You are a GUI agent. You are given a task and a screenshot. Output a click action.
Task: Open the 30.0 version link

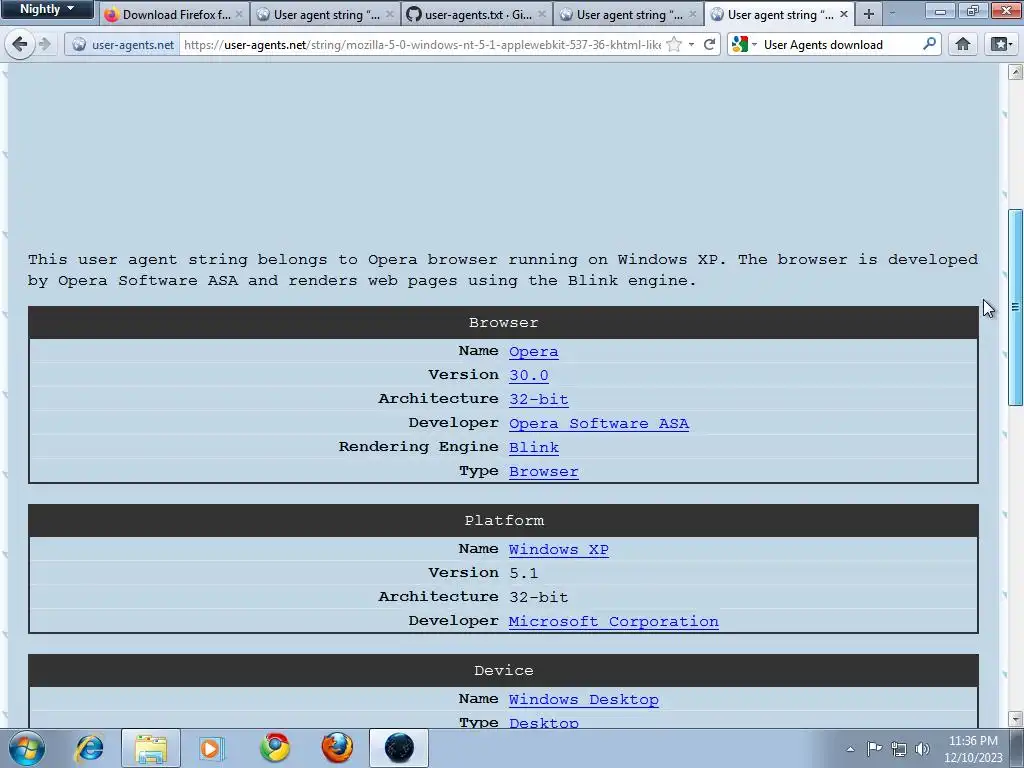[528, 375]
